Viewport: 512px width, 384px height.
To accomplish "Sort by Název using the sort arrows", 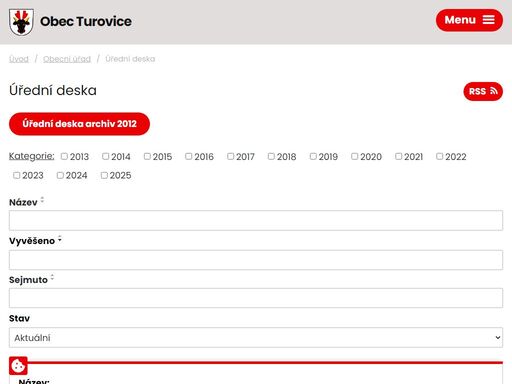I will 42,201.
